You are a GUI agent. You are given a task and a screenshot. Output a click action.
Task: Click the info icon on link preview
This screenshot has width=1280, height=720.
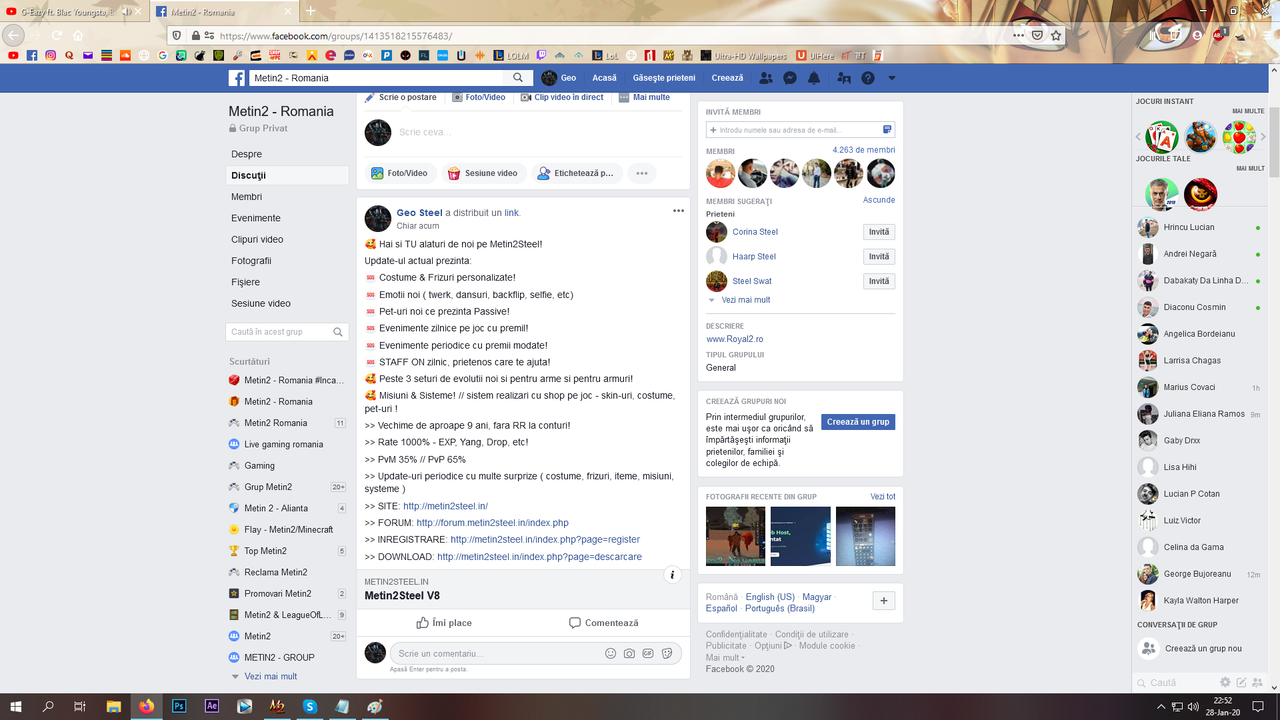(673, 575)
